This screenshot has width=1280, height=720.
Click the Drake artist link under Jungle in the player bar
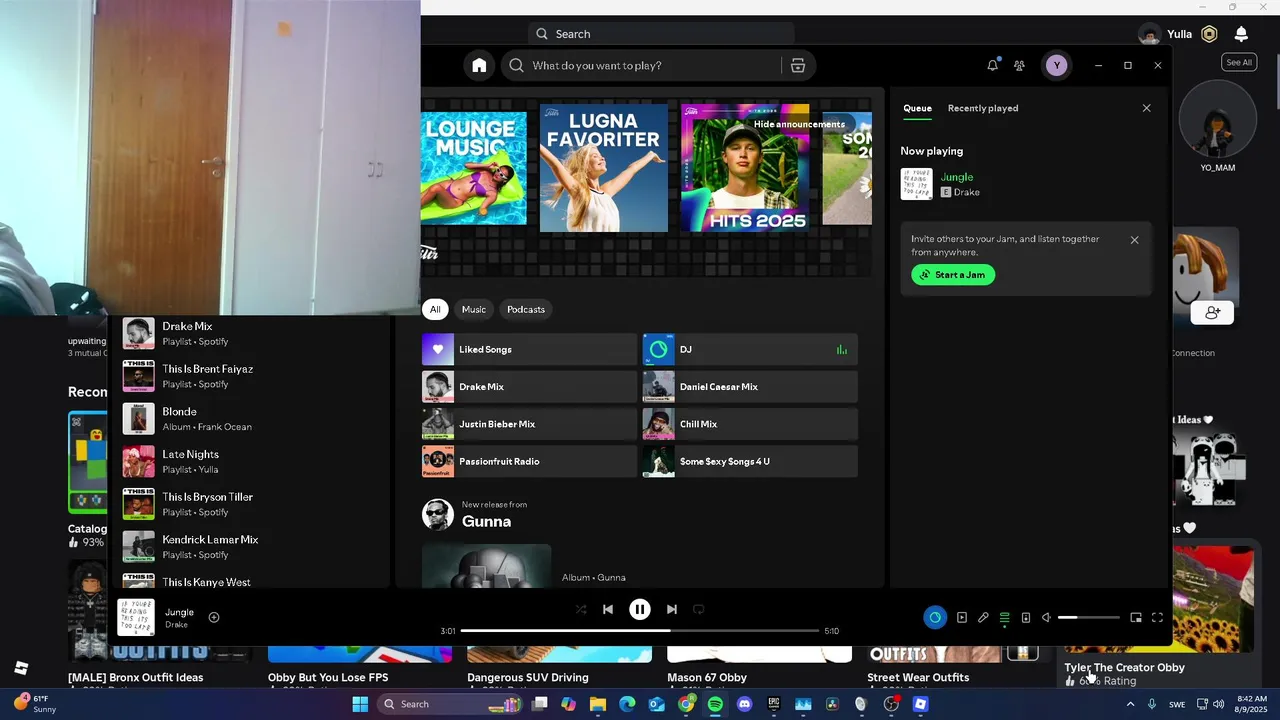176,625
